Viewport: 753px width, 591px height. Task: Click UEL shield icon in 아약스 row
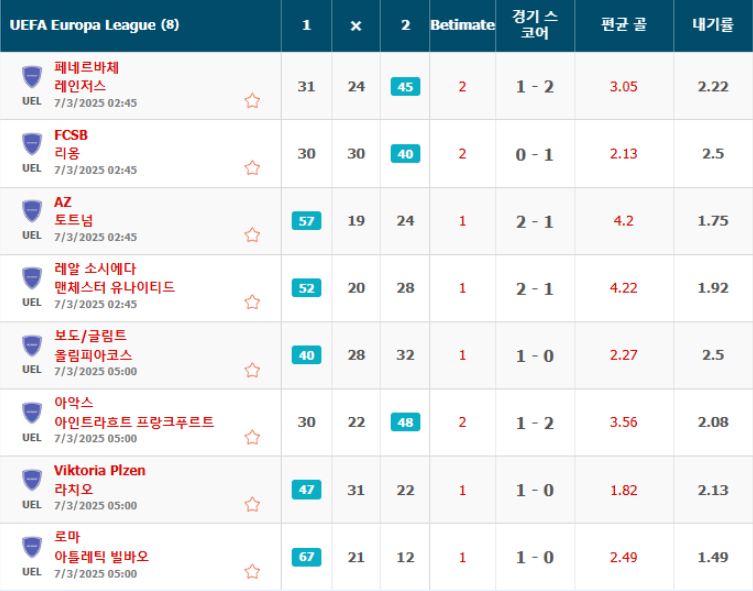point(32,413)
